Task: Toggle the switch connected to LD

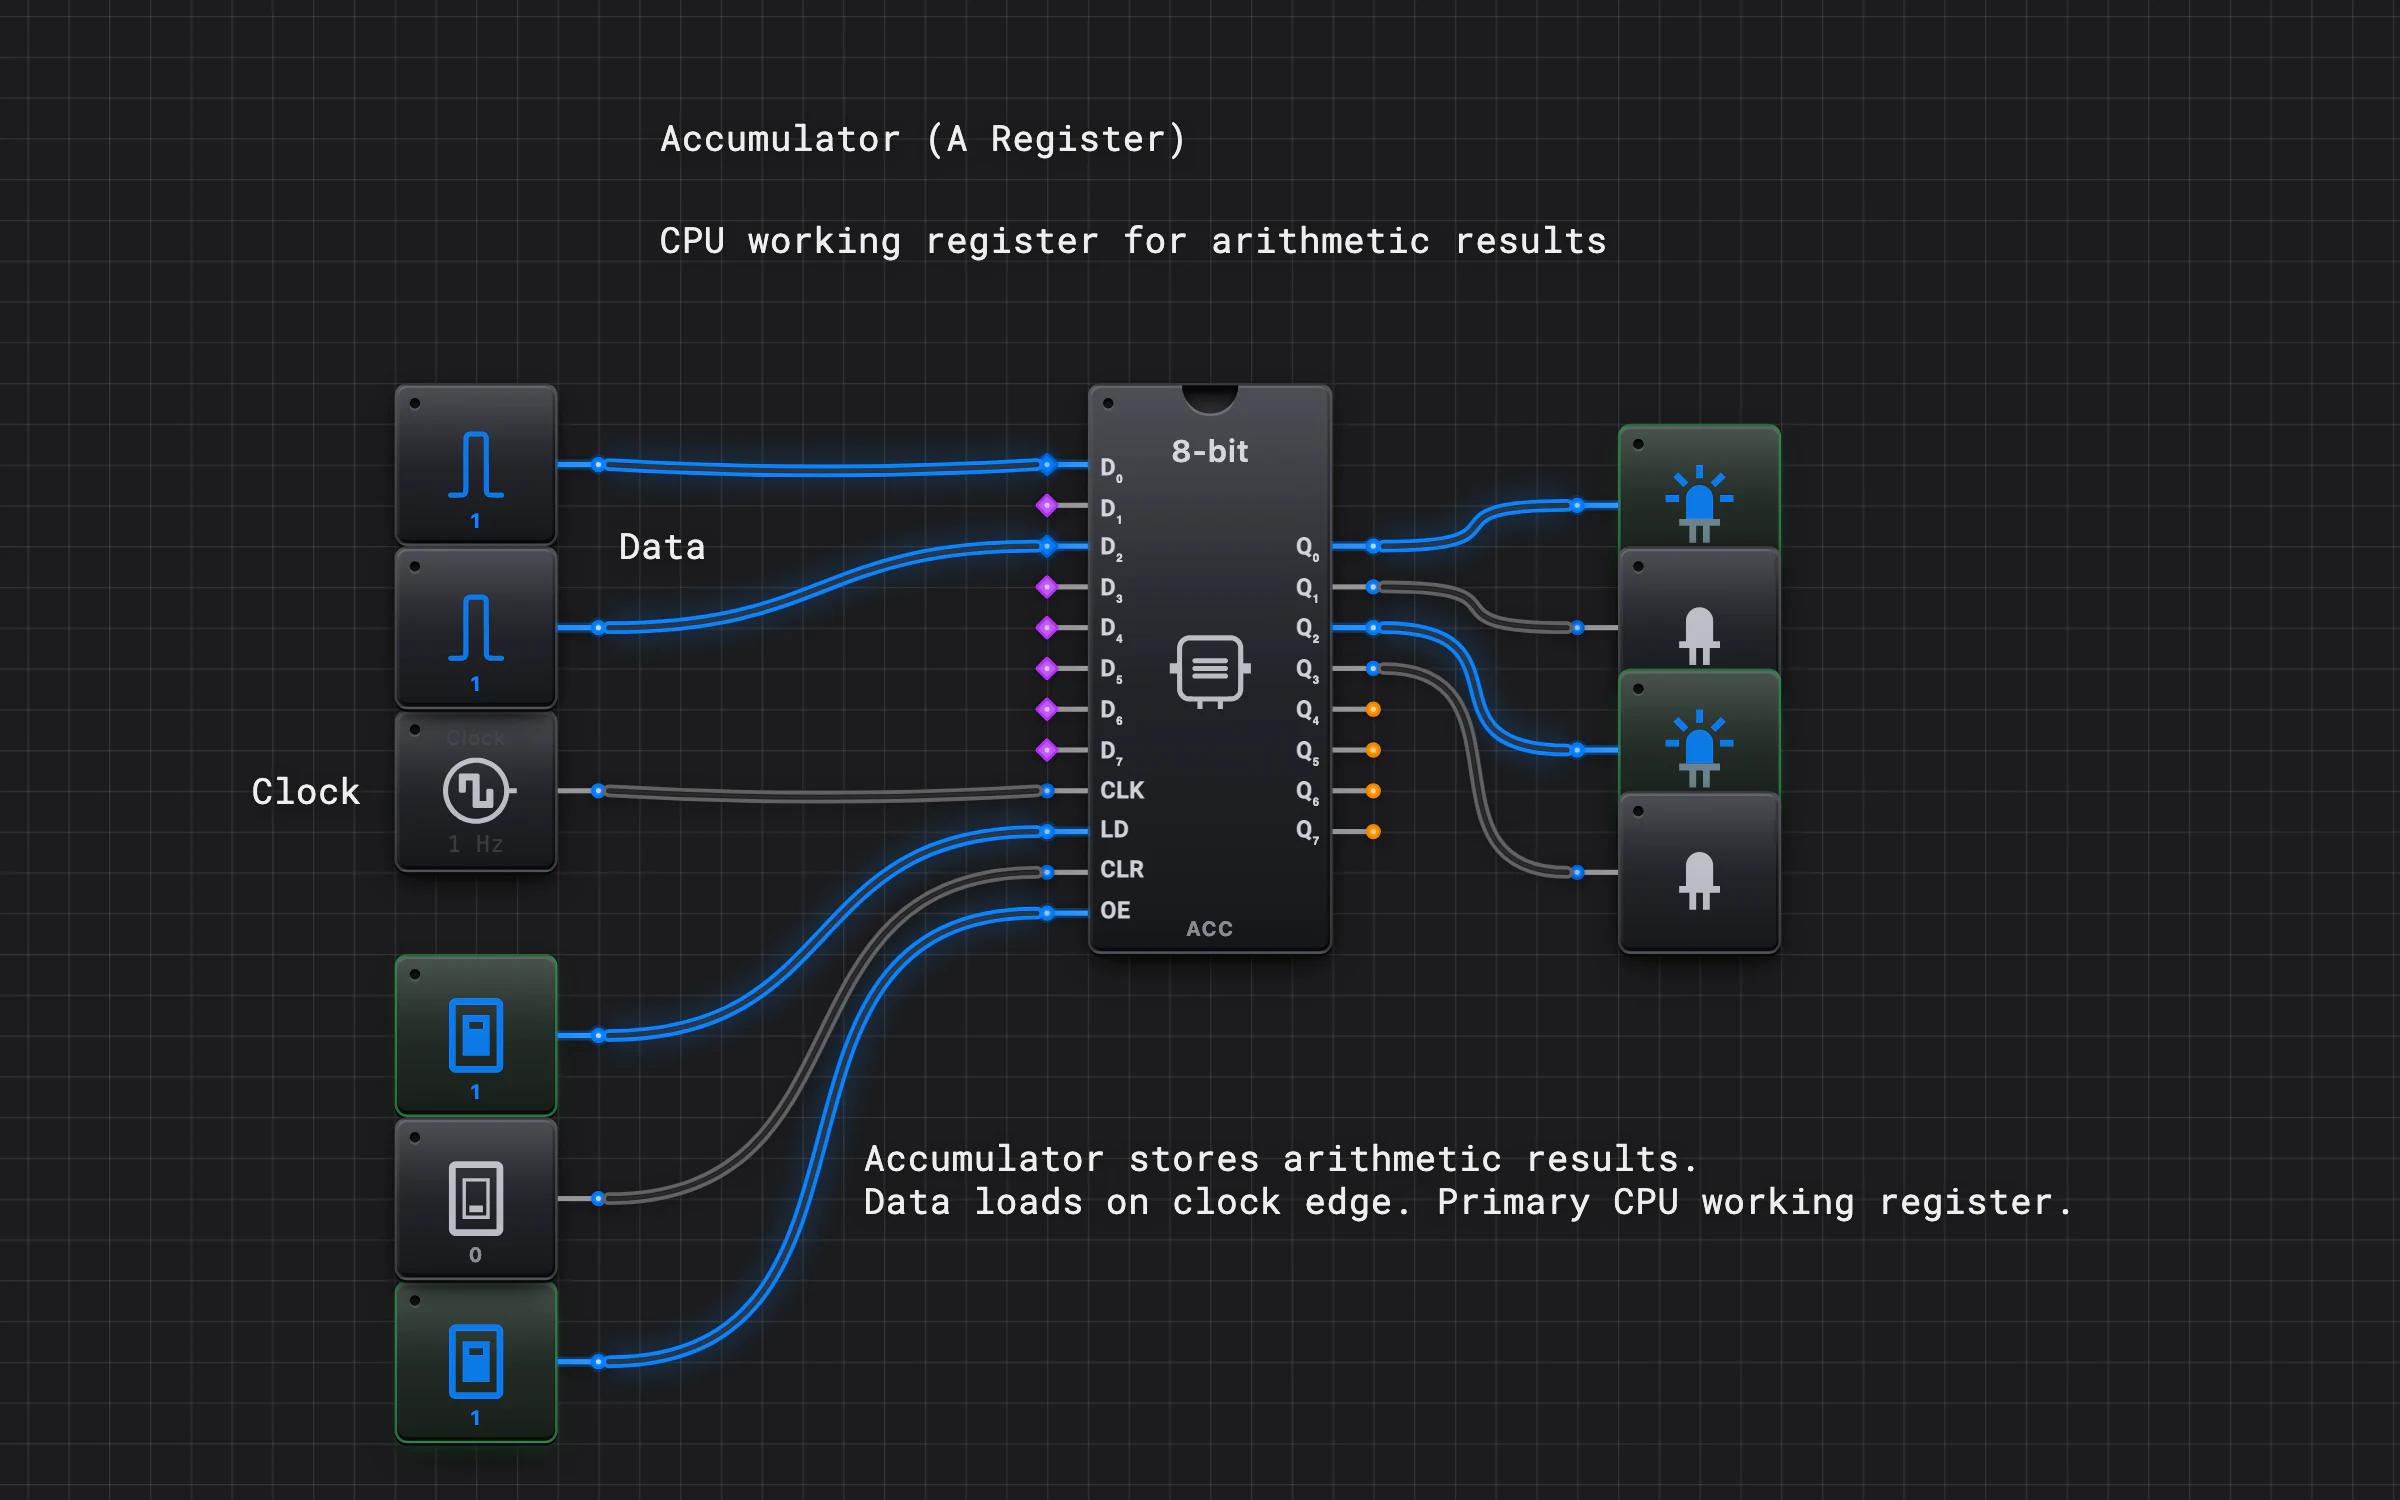Action: coord(476,1036)
